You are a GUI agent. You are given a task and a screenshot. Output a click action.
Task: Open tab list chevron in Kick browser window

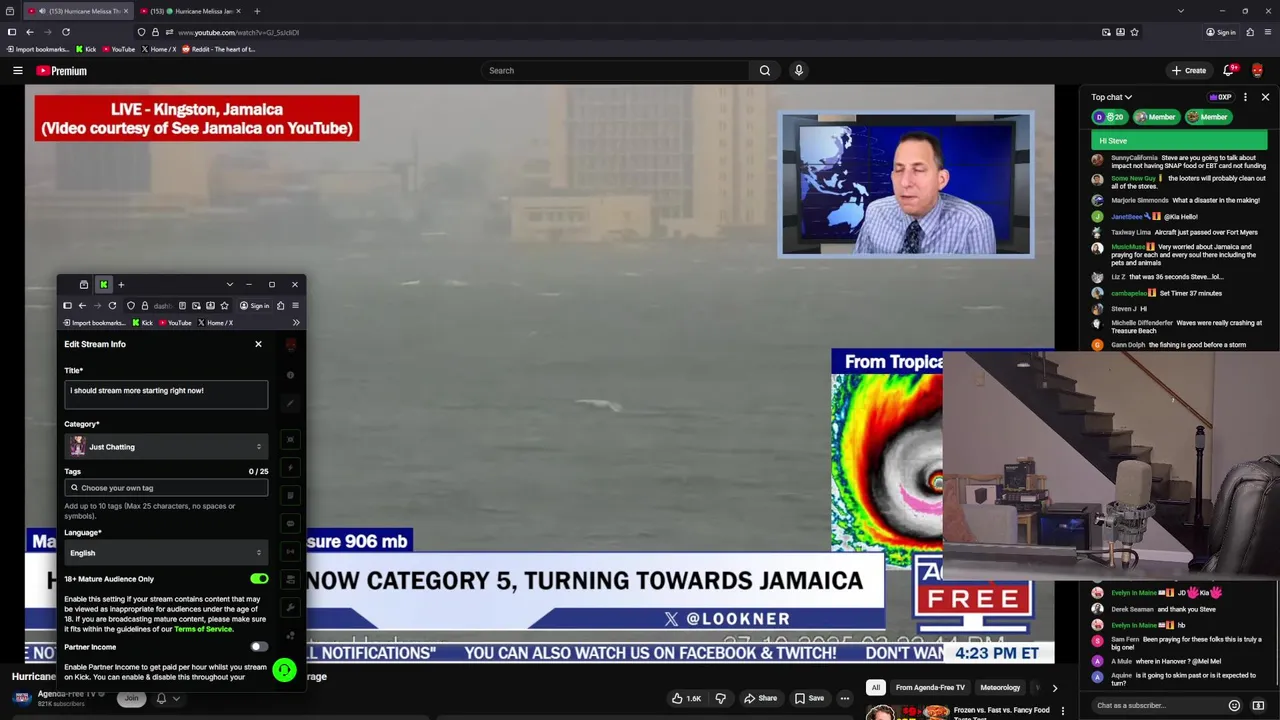pos(230,285)
